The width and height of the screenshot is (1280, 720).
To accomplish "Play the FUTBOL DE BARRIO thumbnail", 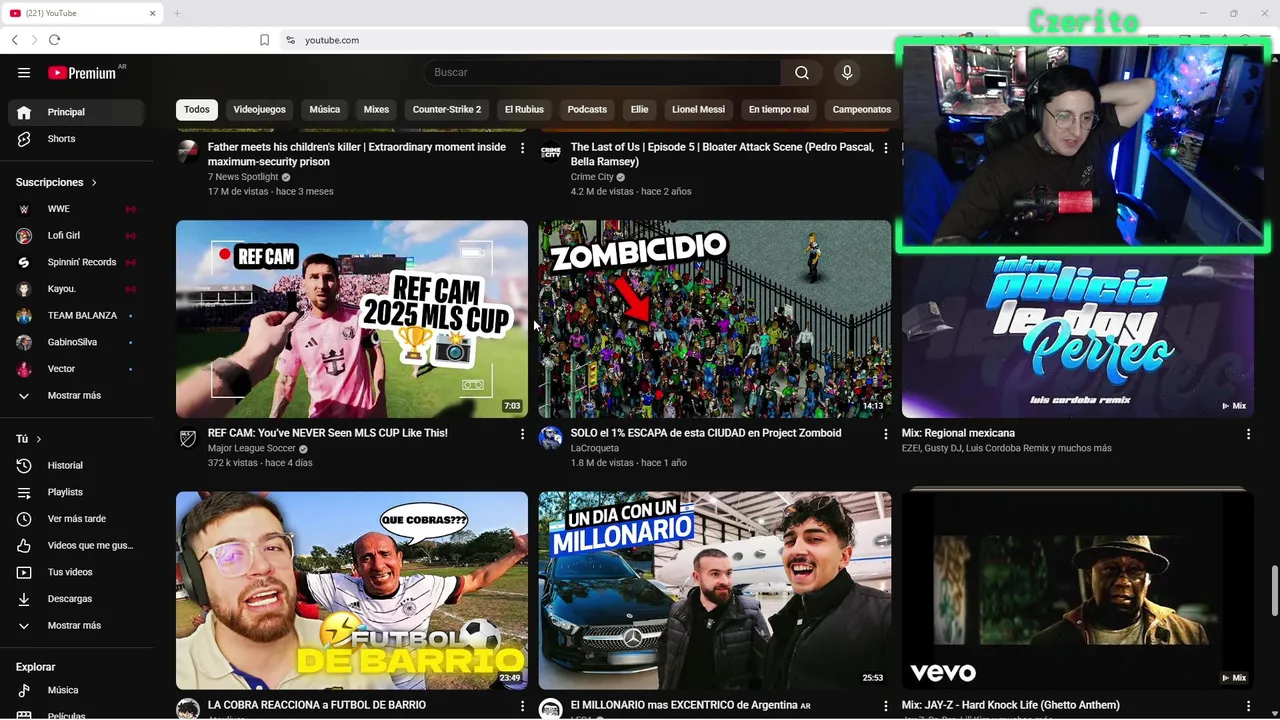I will [352, 590].
